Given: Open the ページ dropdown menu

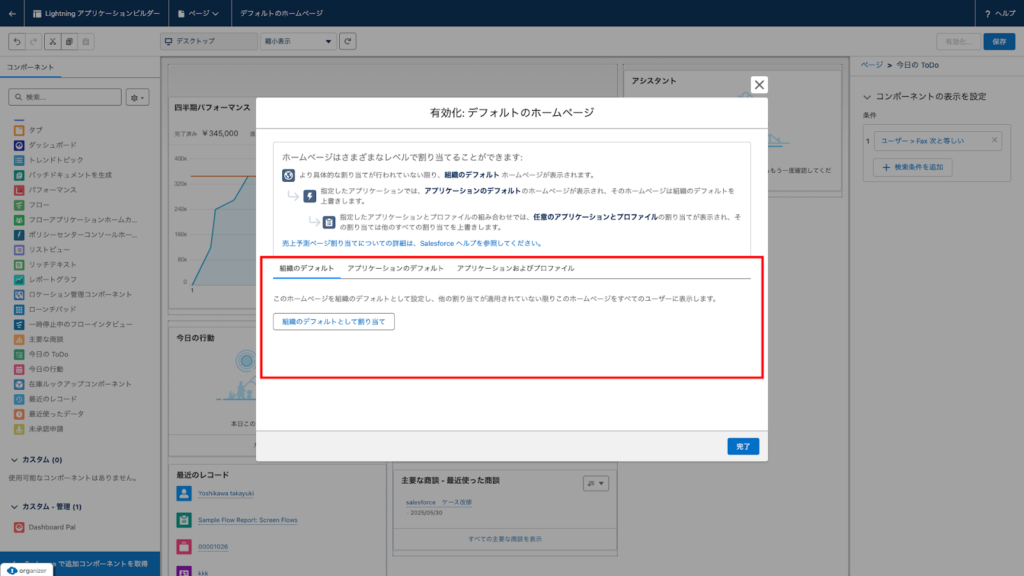Looking at the screenshot, I should tap(198, 13).
